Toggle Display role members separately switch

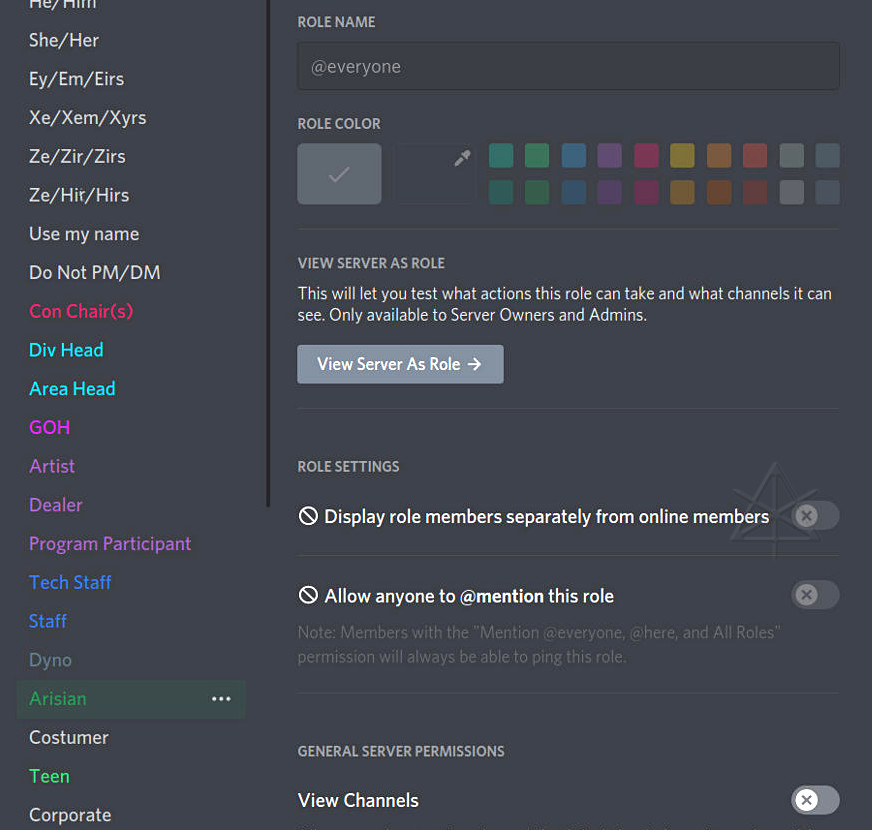coord(814,516)
